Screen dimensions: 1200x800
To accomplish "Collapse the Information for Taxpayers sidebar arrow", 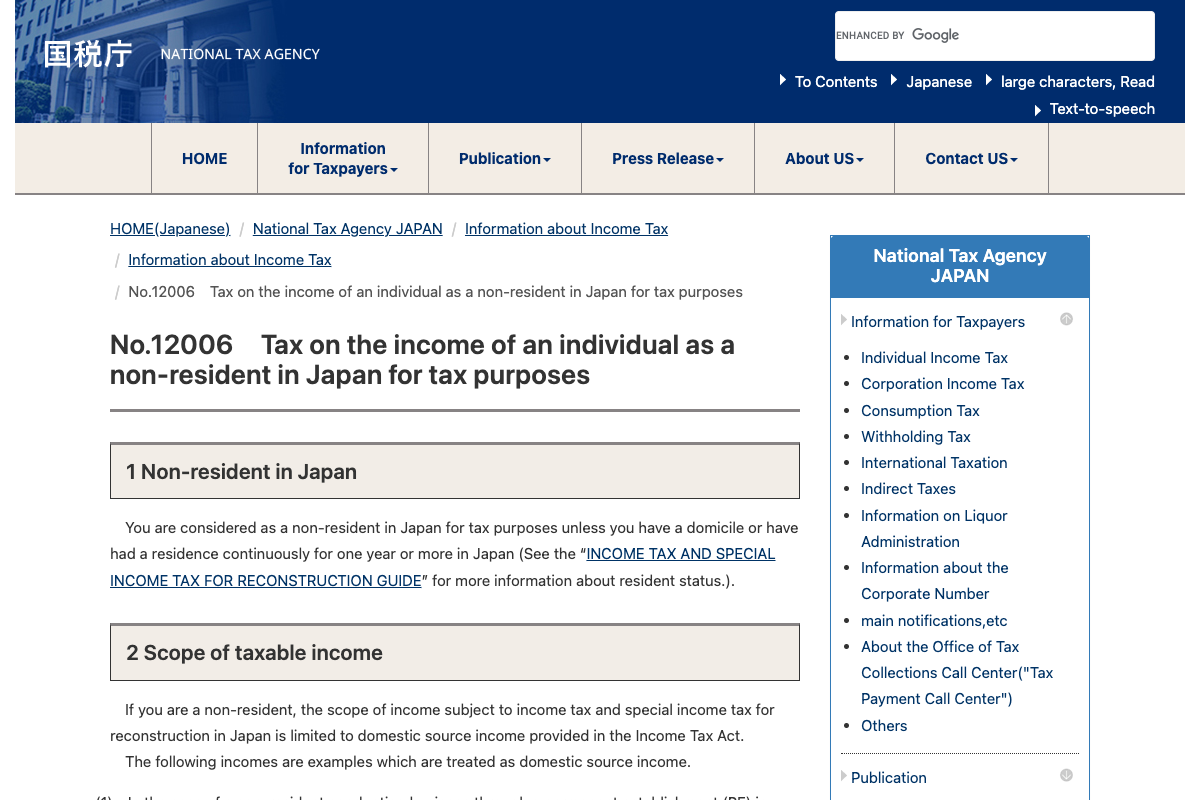I will pyautogui.click(x=1066, y=320).
